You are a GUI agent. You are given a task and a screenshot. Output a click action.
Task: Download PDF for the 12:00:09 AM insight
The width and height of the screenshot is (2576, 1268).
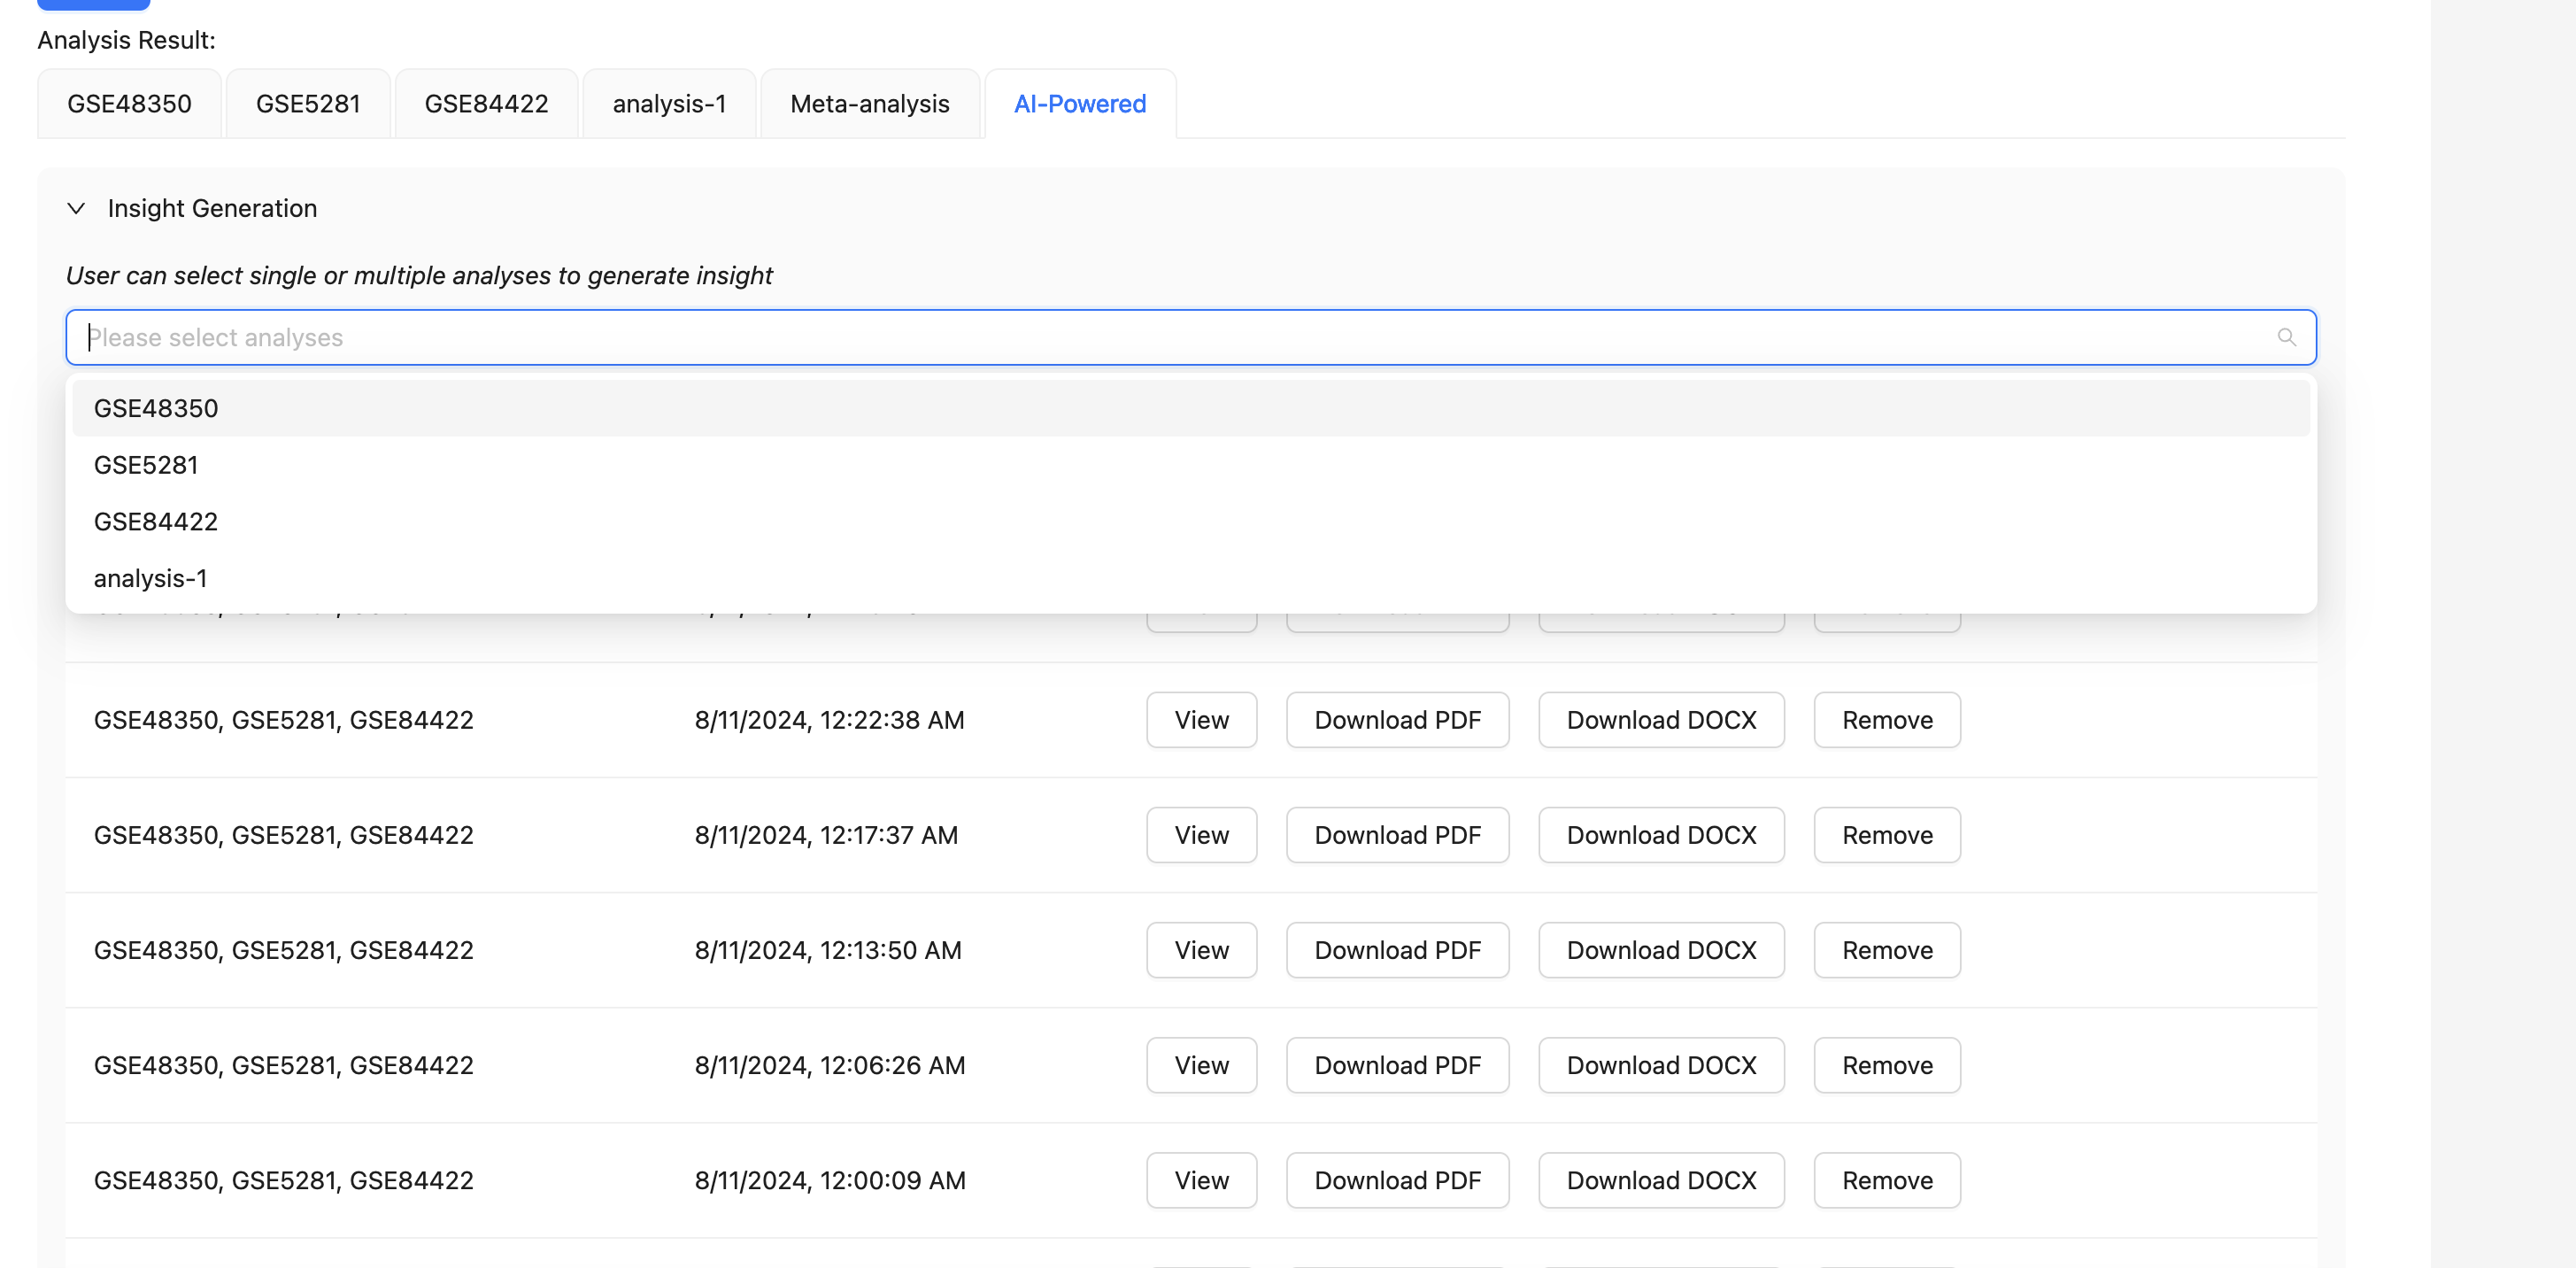pos(1397,1180)
